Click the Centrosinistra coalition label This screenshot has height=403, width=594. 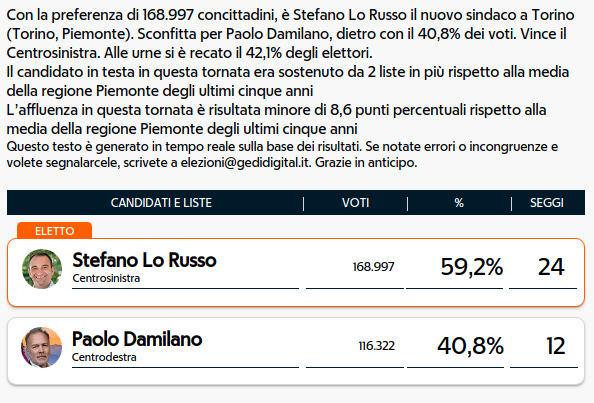(106, 278)
